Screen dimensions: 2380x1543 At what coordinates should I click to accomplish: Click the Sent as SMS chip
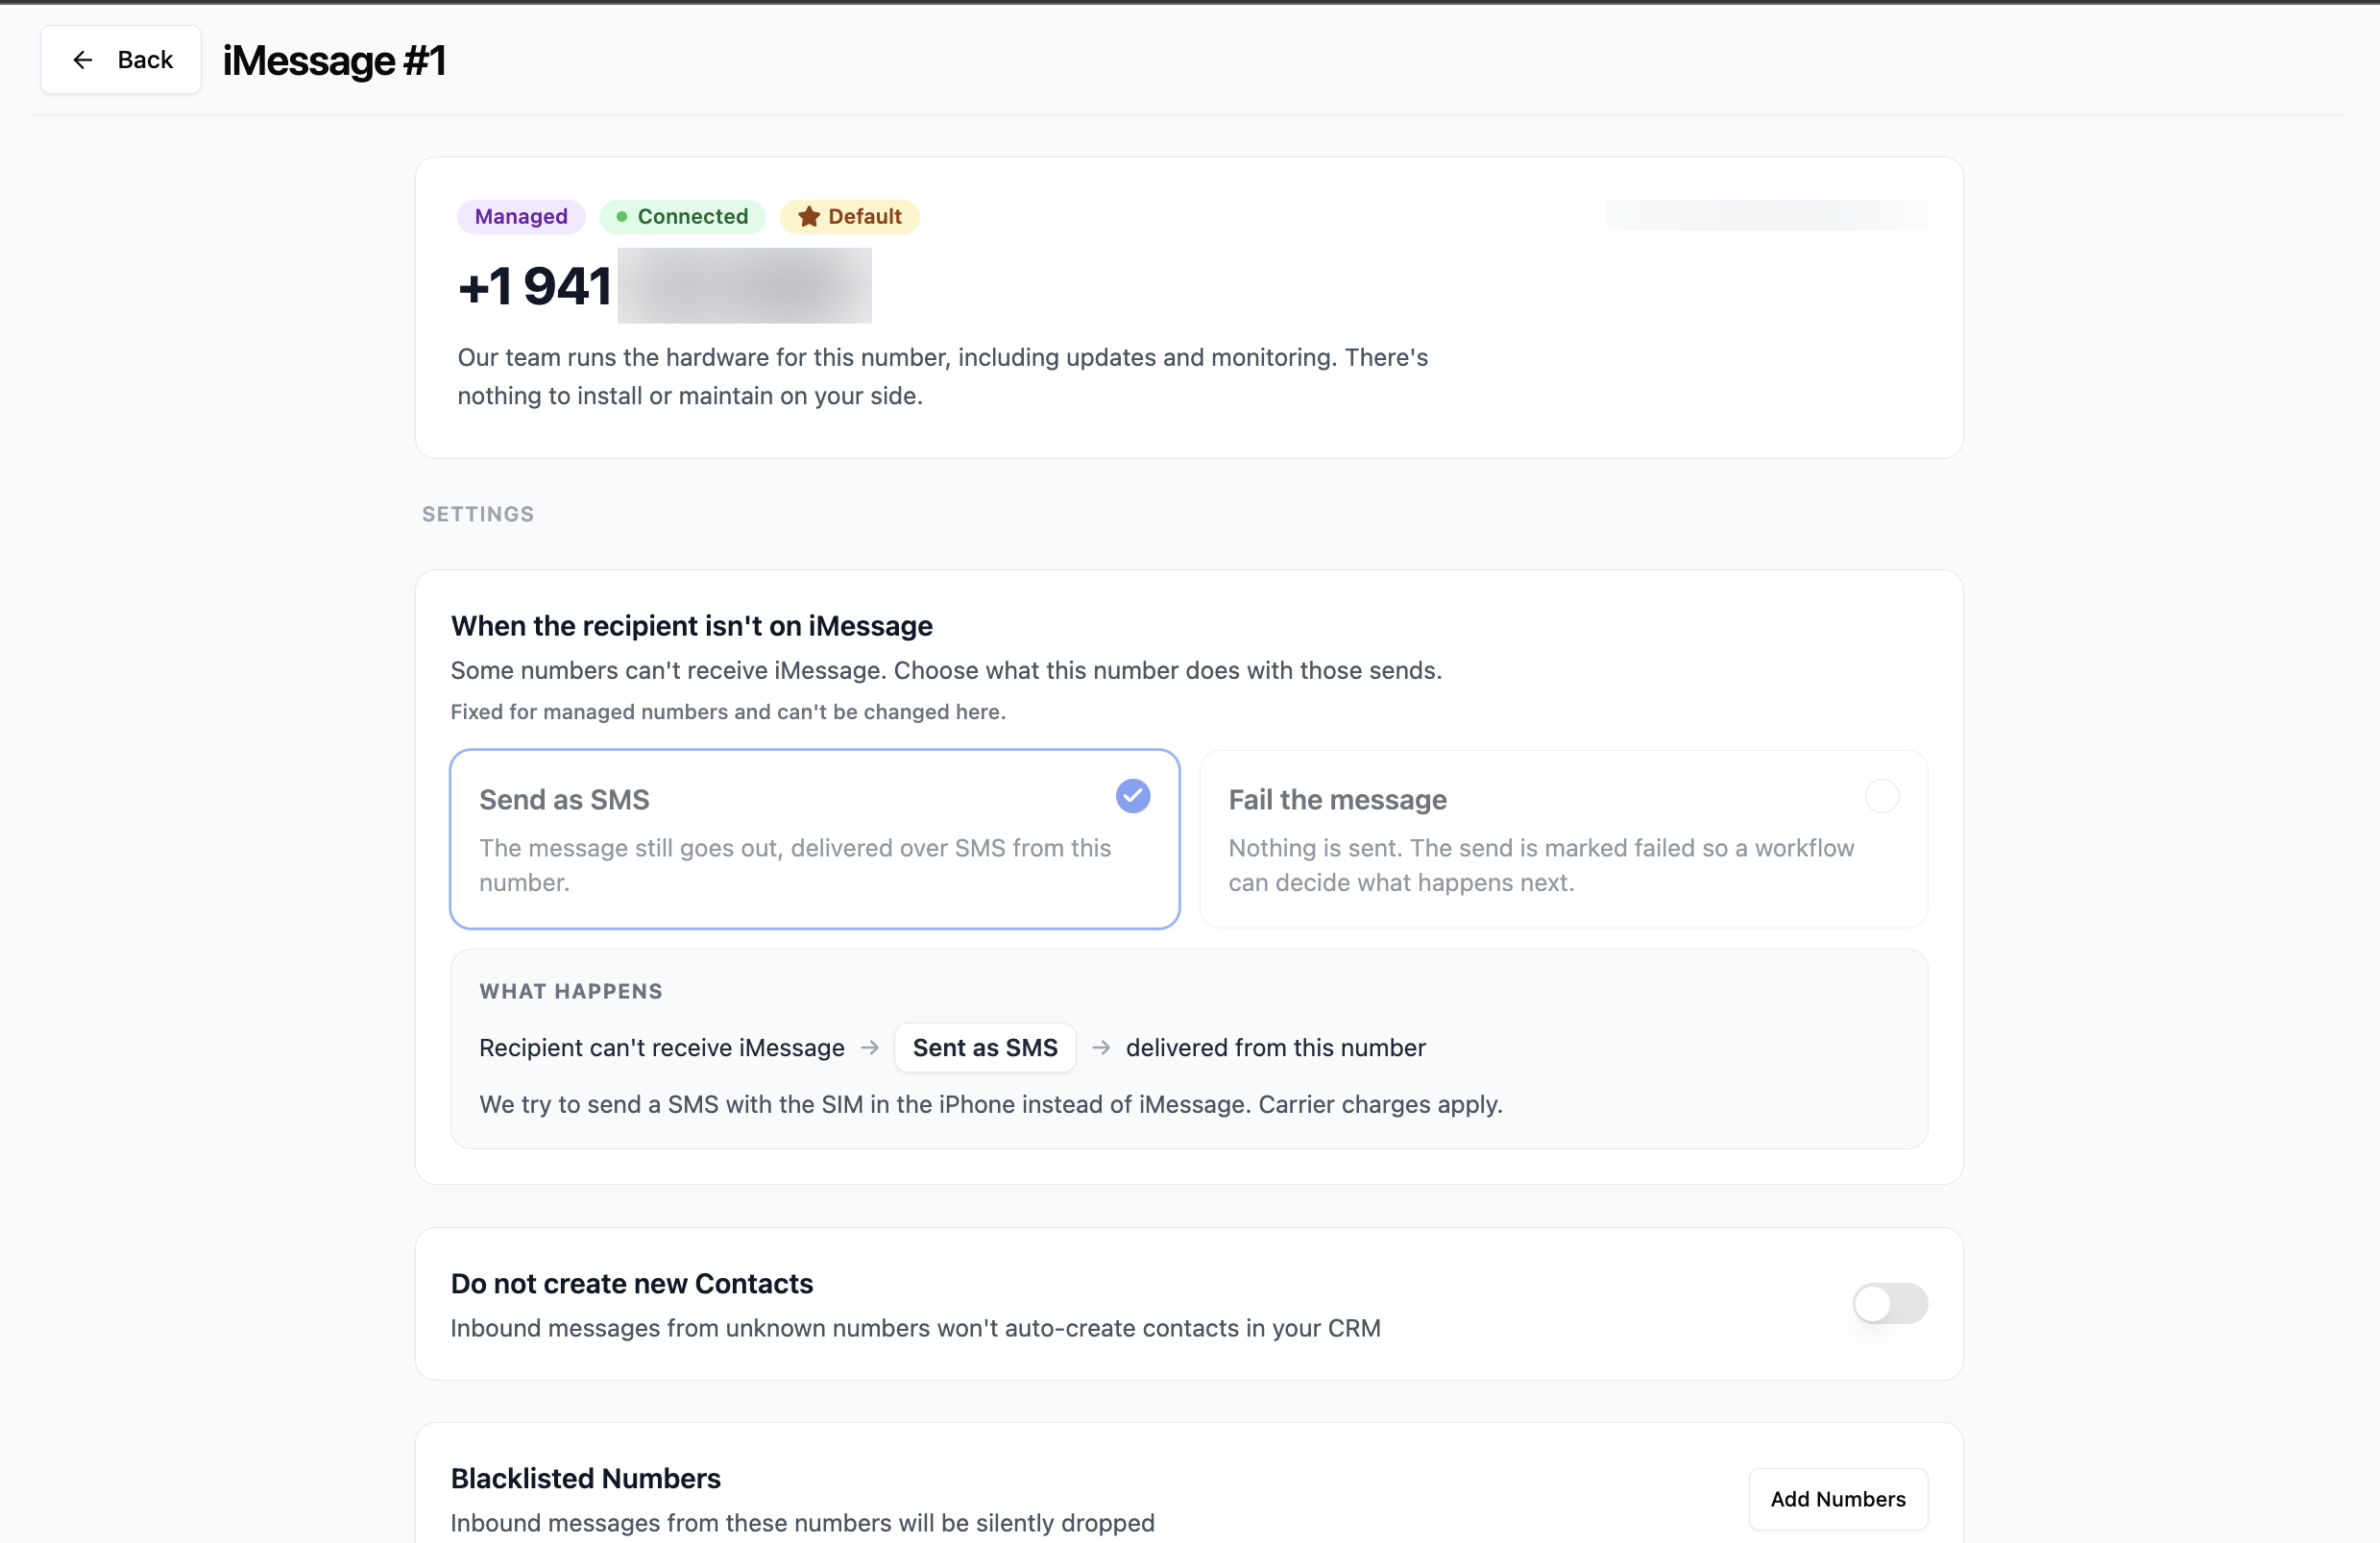(x=985, y=1047)
